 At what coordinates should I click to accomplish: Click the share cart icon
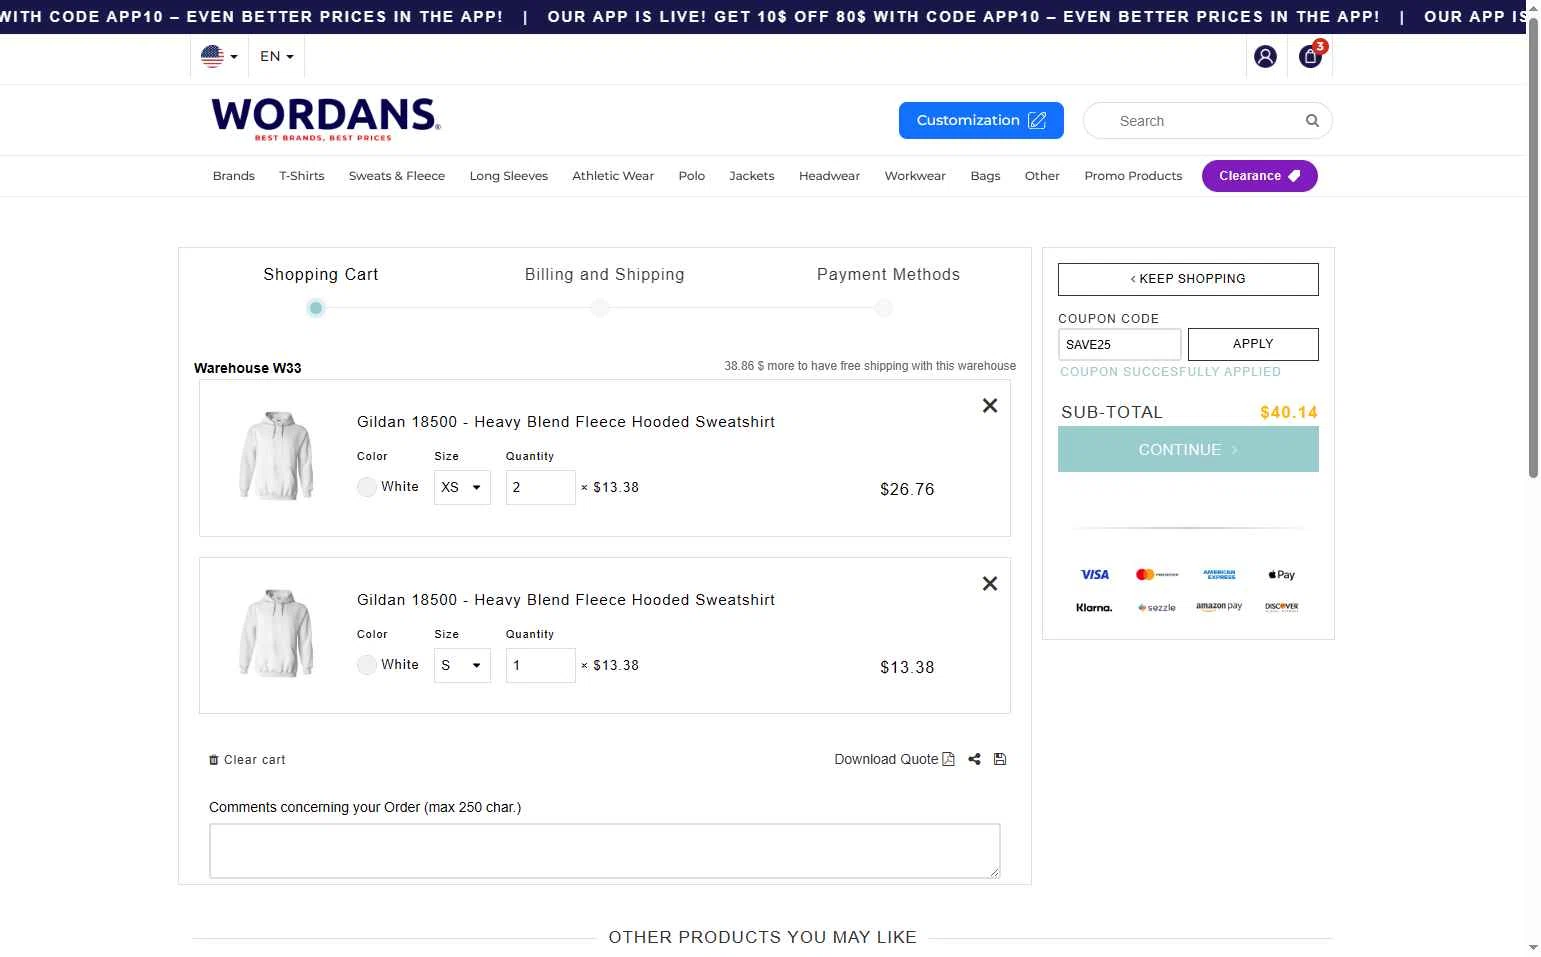pos(974,759)
